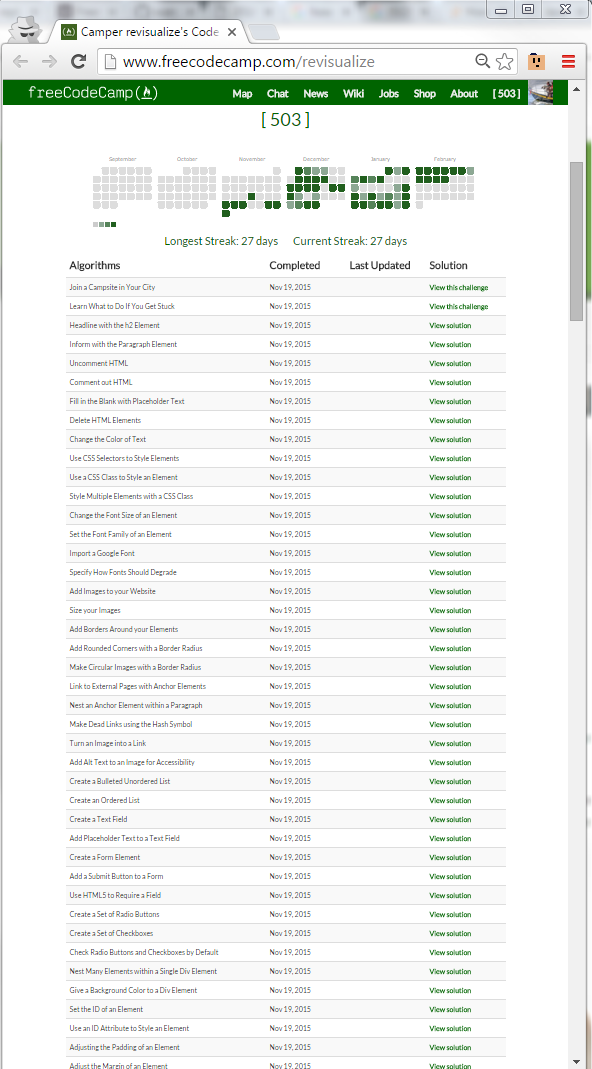View solution for Import a Google Font
592x1069 pixels.
click(x=450, y=554)
